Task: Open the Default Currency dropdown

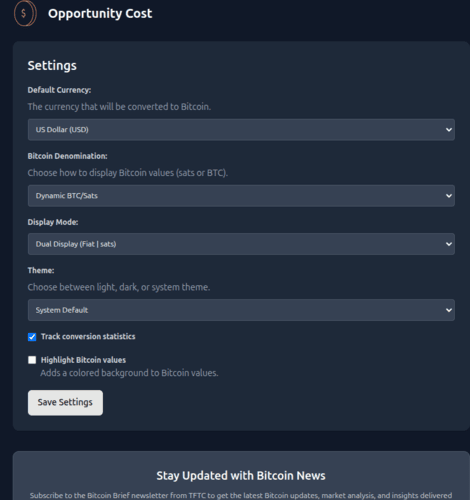Action: 241,130
